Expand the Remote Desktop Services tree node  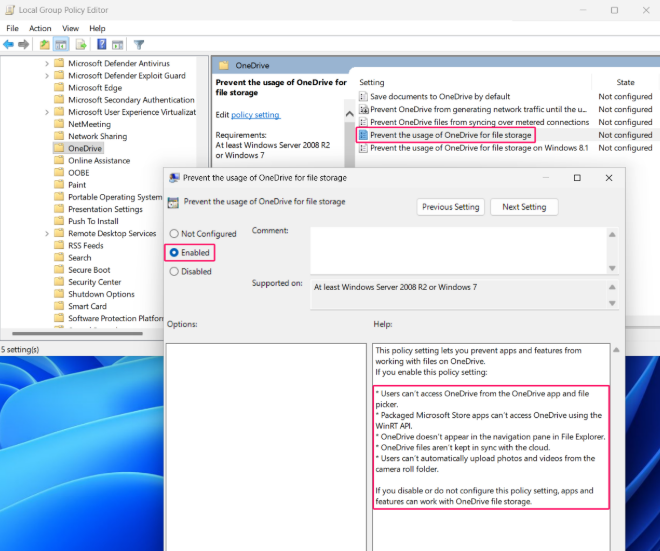pos(47,233)
